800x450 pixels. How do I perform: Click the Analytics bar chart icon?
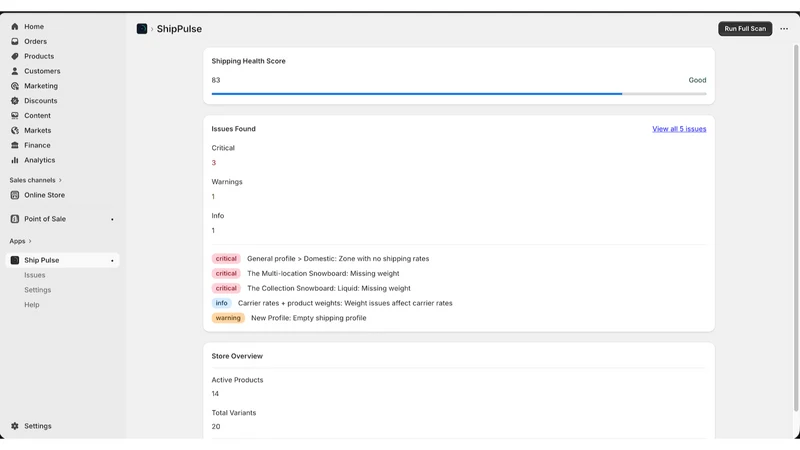[x=15, y=160]
